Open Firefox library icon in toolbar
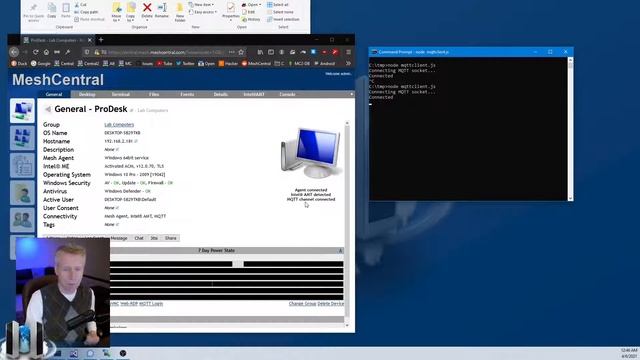The image size is (640, 360). pos(260,52)
